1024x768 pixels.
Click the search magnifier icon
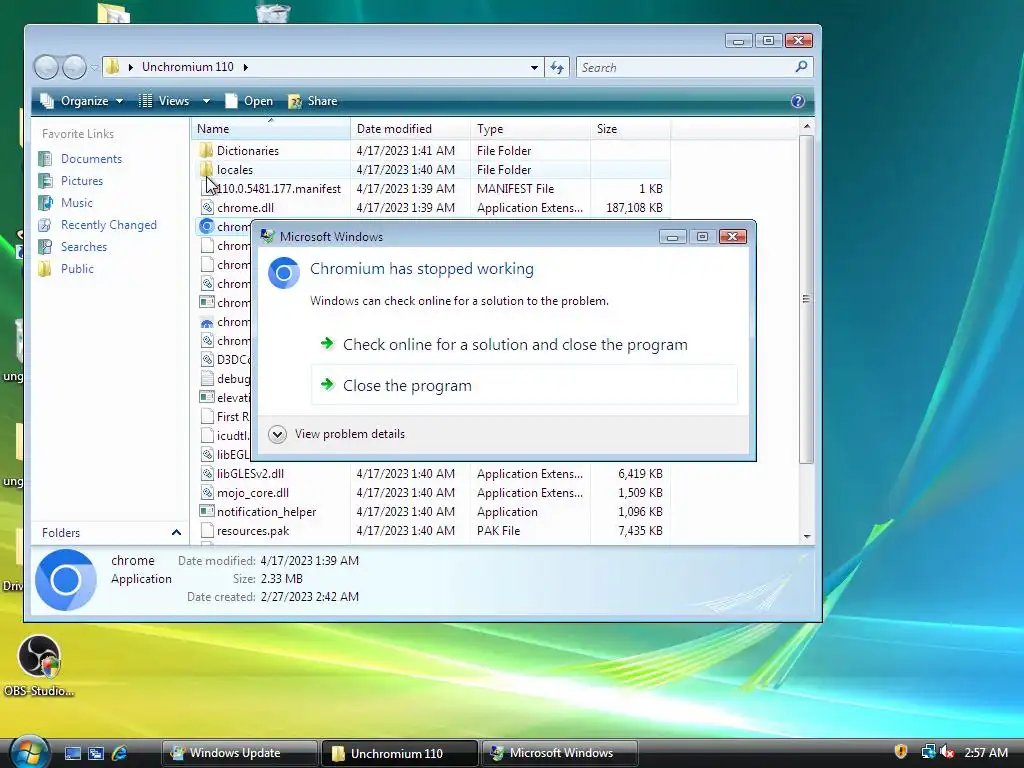(801, 67)
